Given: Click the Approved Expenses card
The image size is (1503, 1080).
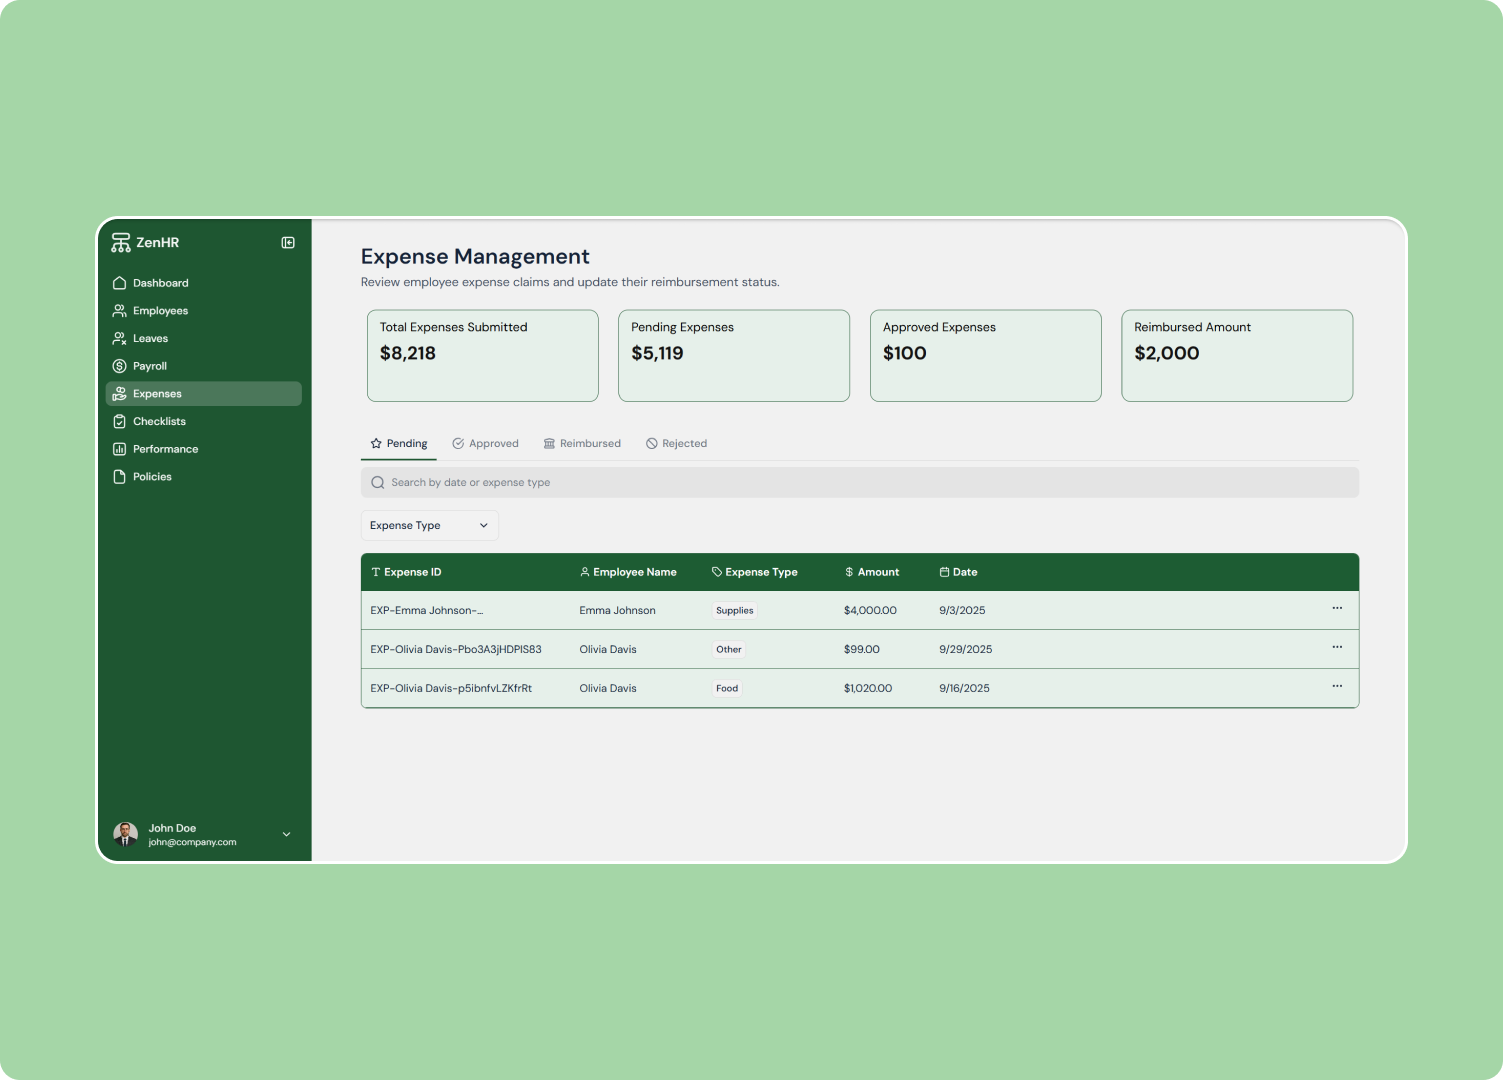Looking at the screenshot, I should [986, 356].
